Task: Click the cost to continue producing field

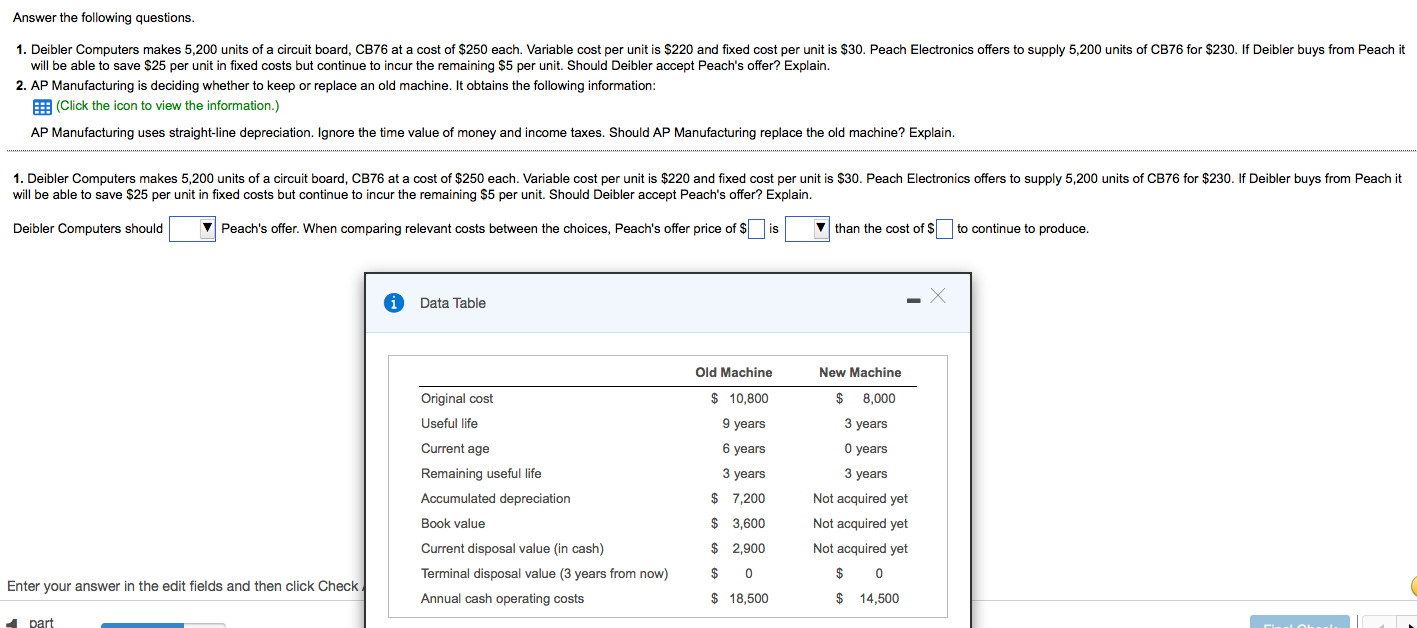Action: (944, 229)
